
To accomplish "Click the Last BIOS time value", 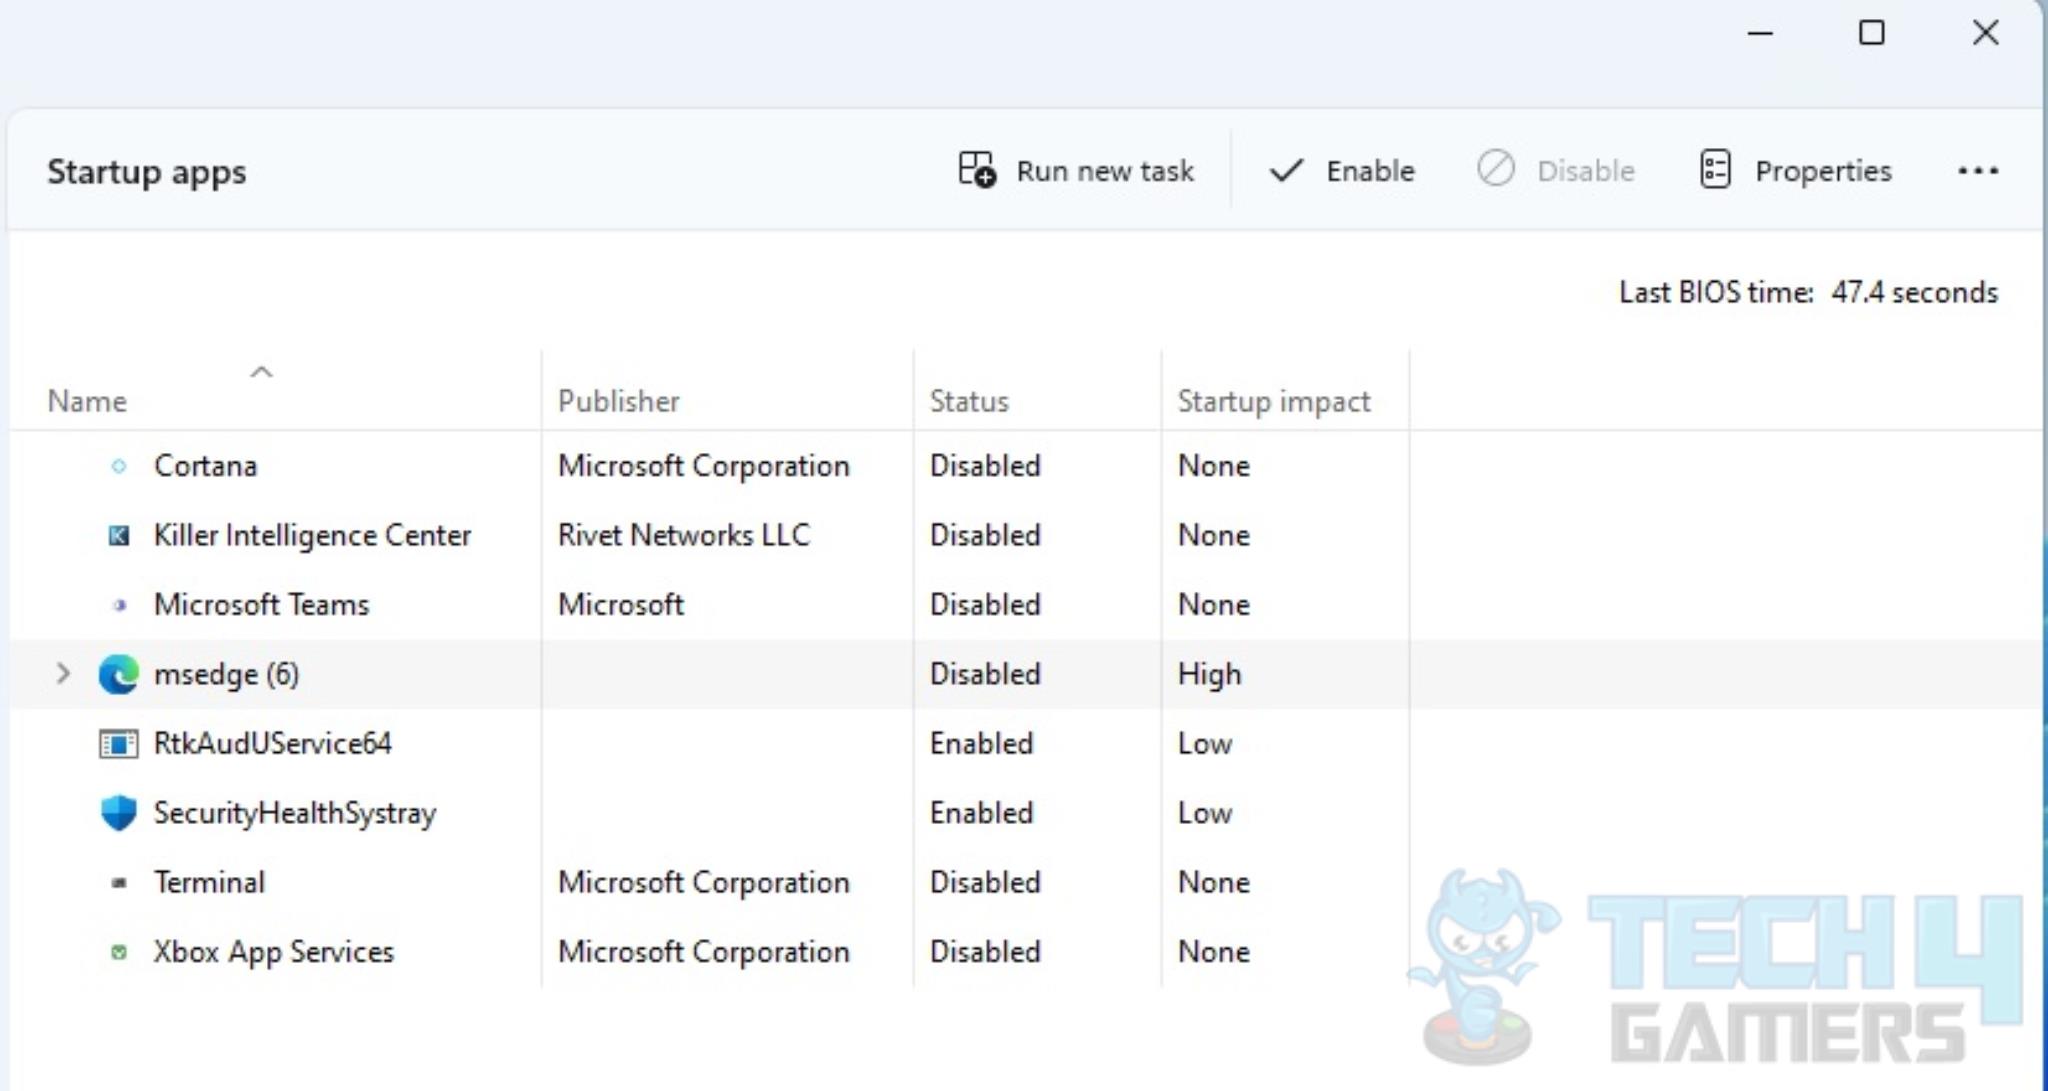I will pyautogui.click(x=1914, y=292).
